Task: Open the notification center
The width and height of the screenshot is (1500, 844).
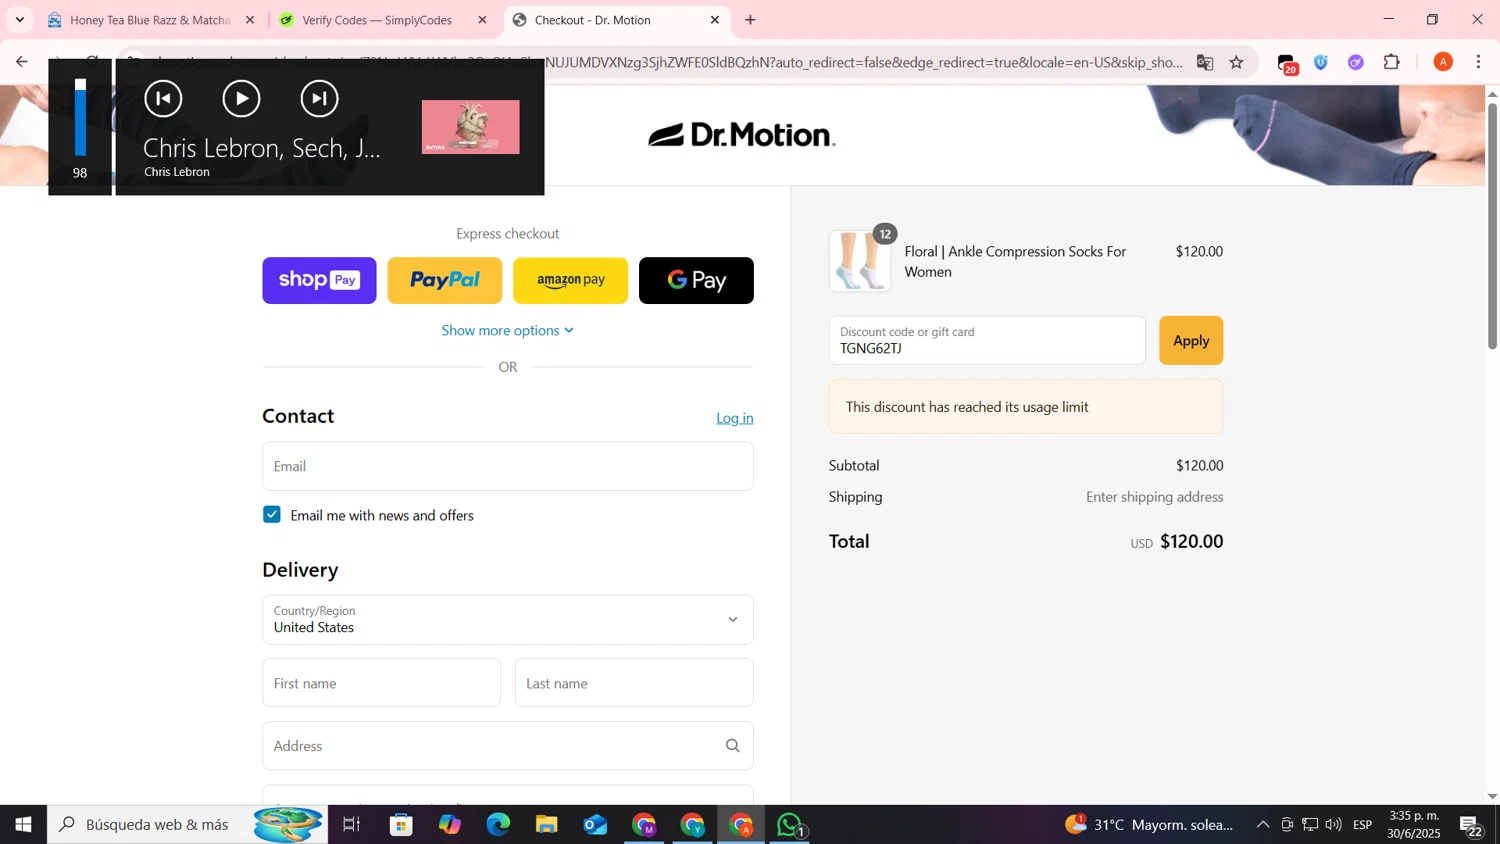Action: click(1471, 825)
